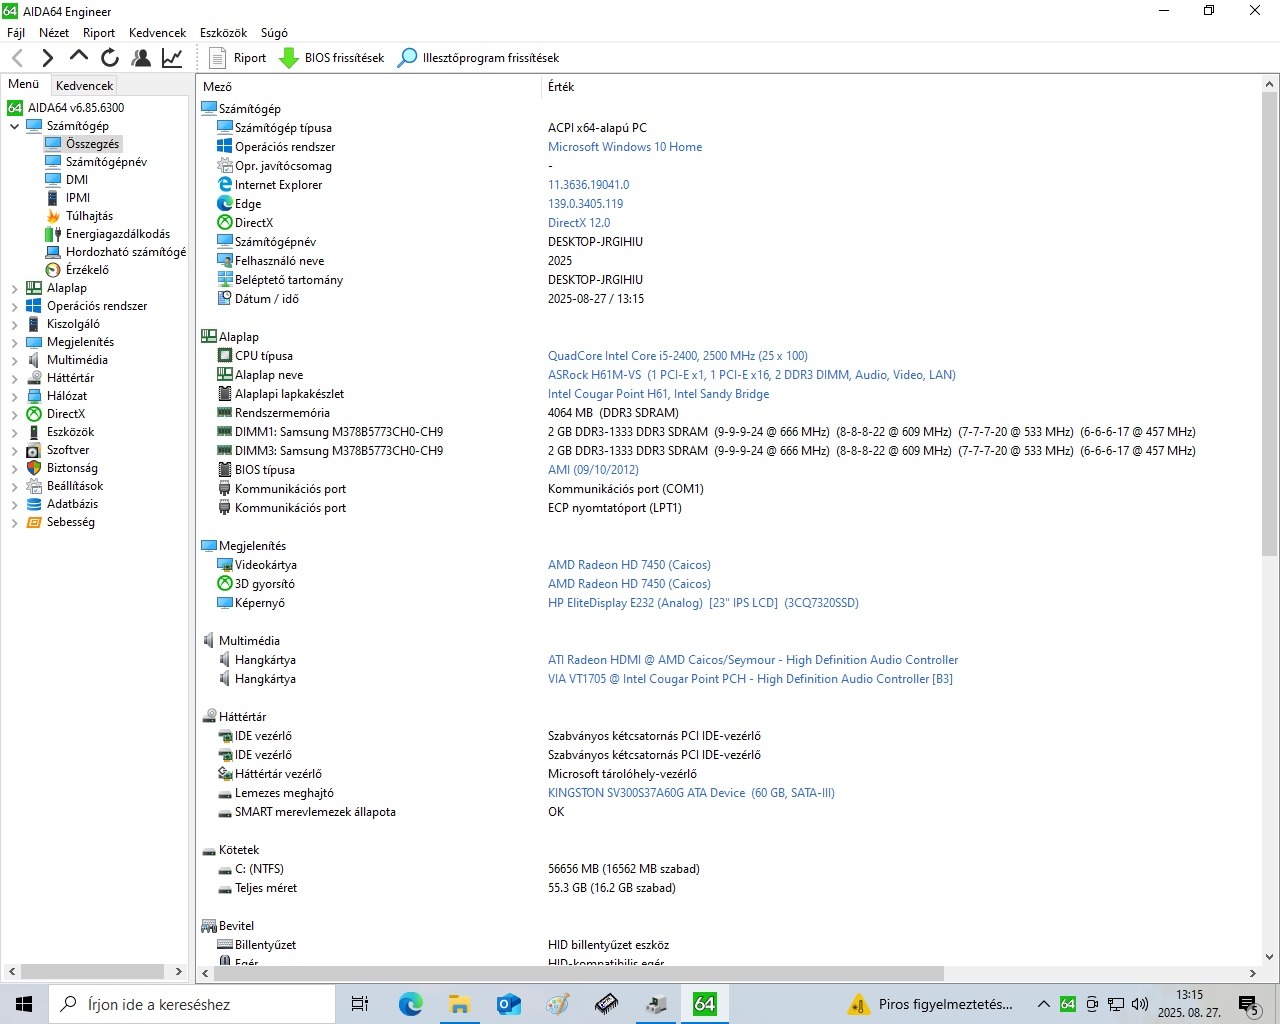1280x1024 pixels.
Task: Open the Súgó menu
Action: point(274,33)
